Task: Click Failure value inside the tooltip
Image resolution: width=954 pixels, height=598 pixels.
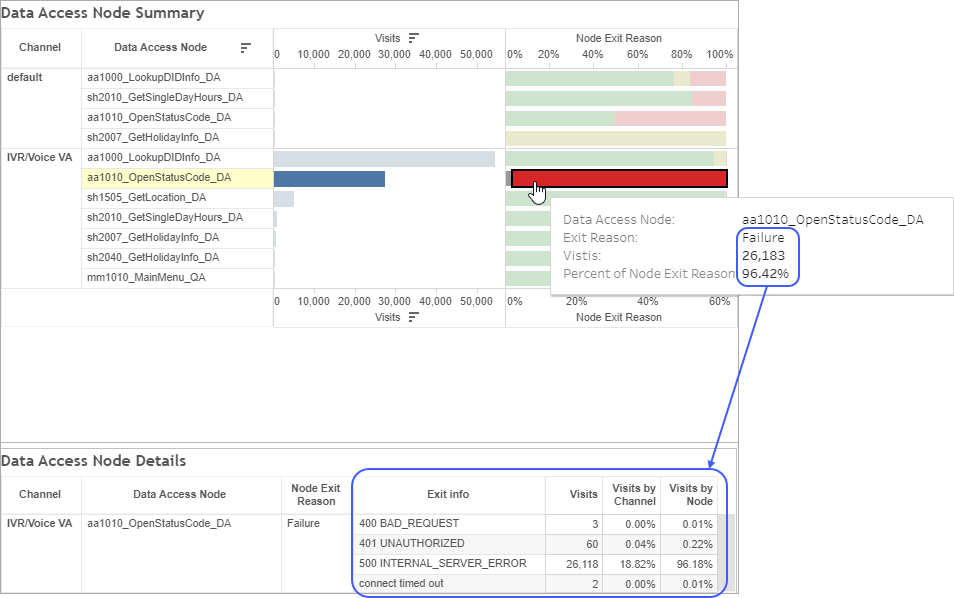Action: pos(761,237)
